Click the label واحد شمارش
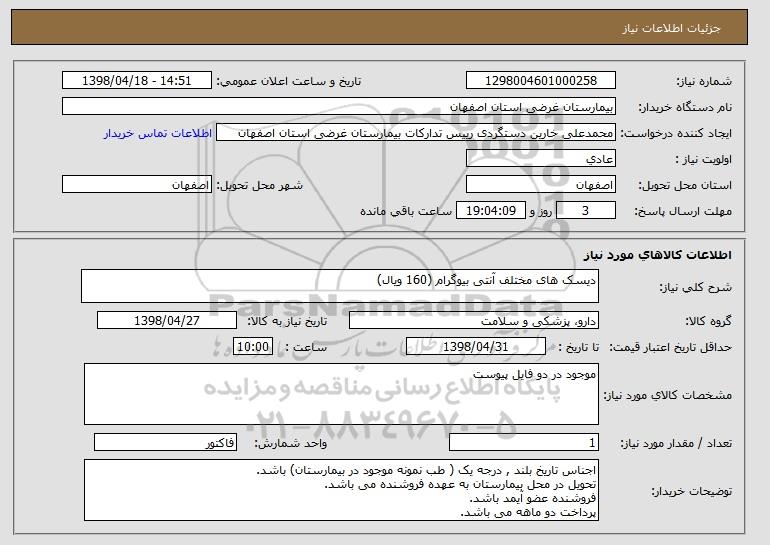The width and height of the screenshot is (770, 545). click(x=291, y=443)
